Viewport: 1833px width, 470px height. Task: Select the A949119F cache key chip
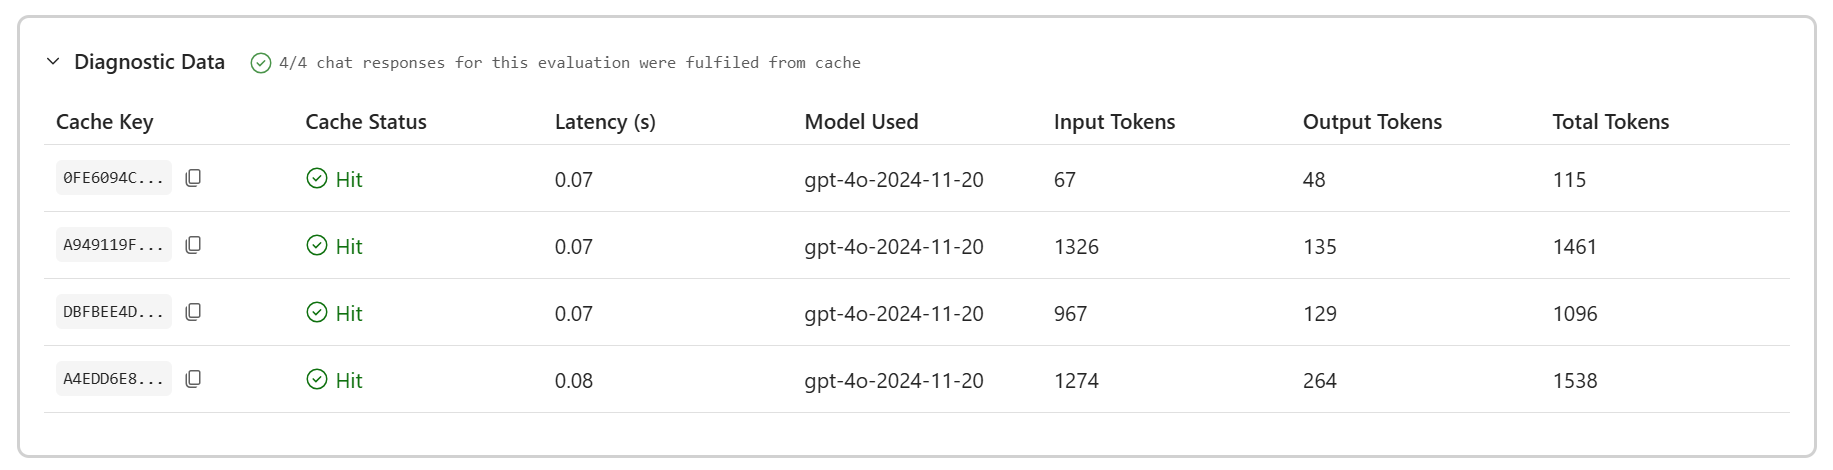(x=113, y=245)
